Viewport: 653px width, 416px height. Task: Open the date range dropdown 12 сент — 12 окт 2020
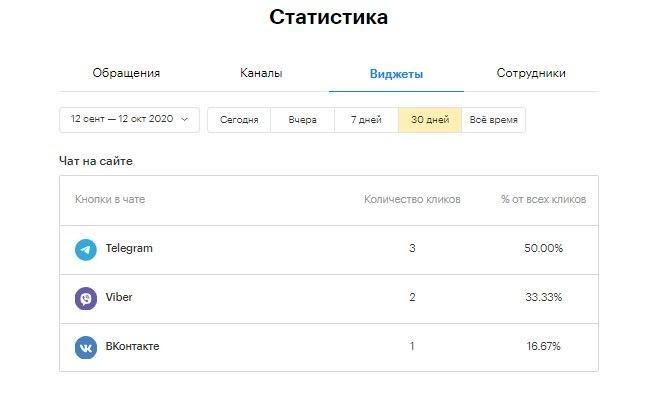click(130, 120)
